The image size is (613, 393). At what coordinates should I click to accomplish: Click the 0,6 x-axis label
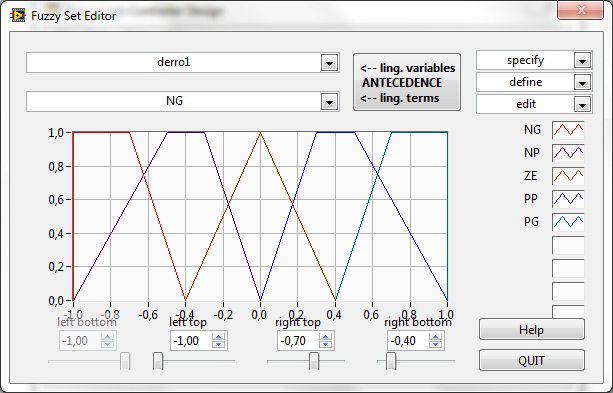click(371, 315)
